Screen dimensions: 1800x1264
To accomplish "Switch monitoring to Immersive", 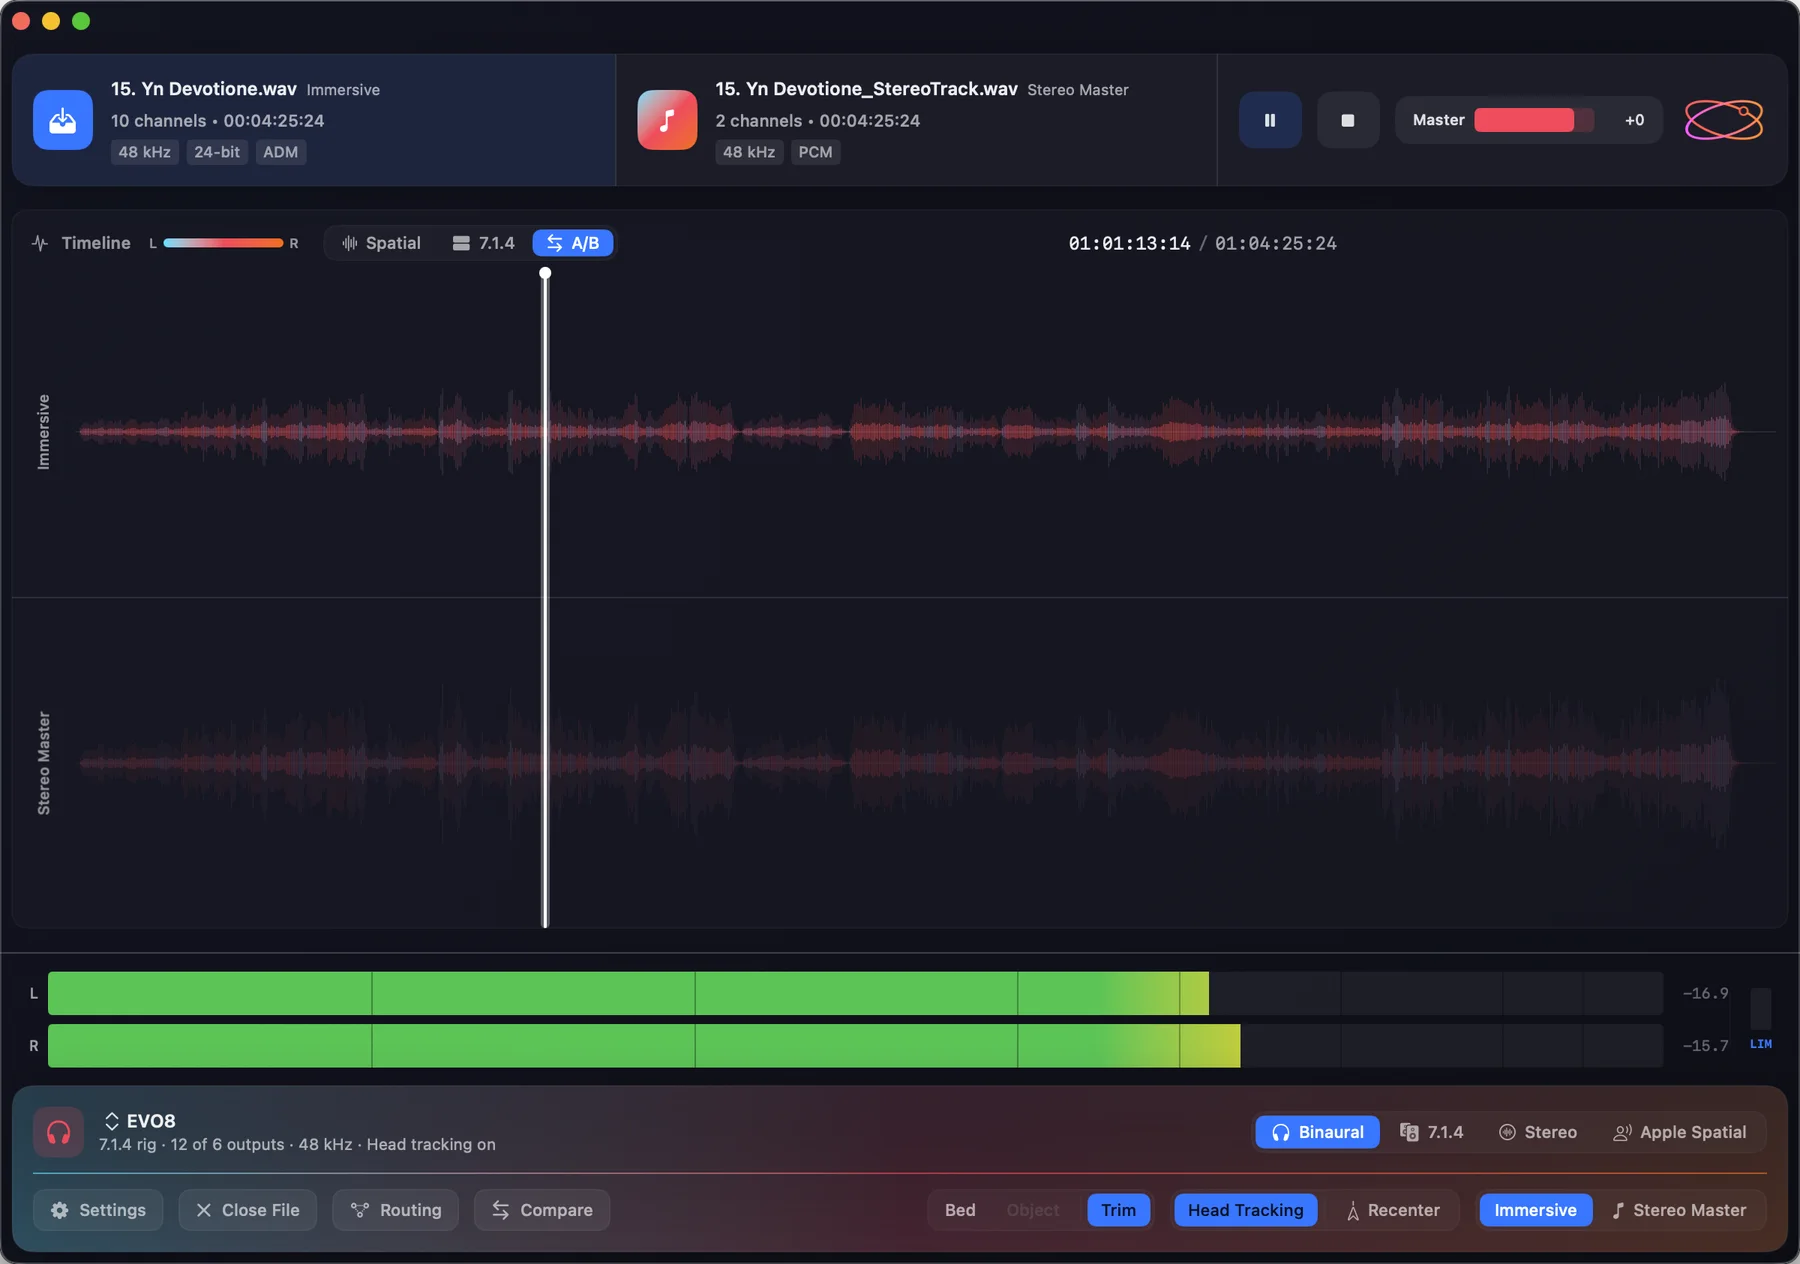I will 1535,1210.
